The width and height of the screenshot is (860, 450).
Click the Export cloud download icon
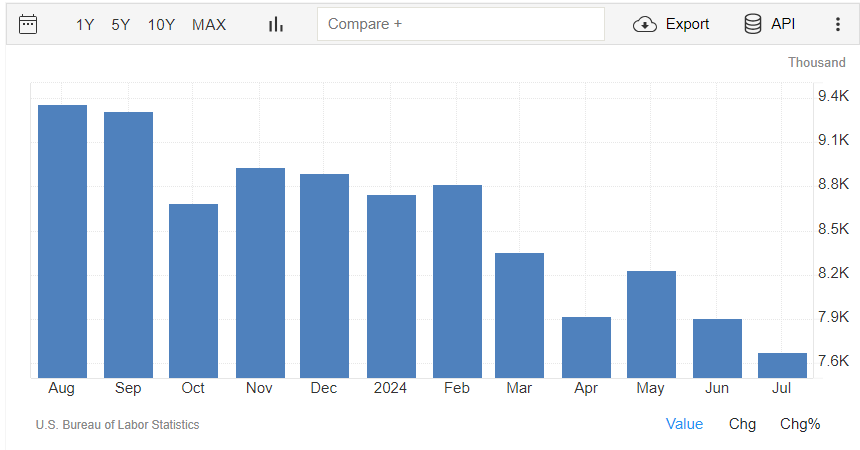point(645,24)
